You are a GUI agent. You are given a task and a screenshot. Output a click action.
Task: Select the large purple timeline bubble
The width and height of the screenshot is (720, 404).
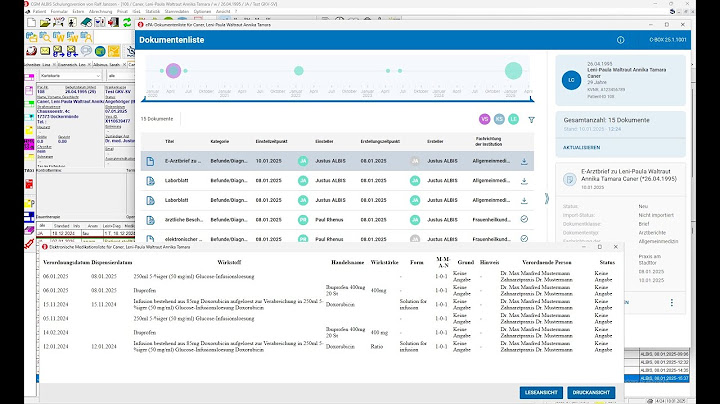click(173, 71)
